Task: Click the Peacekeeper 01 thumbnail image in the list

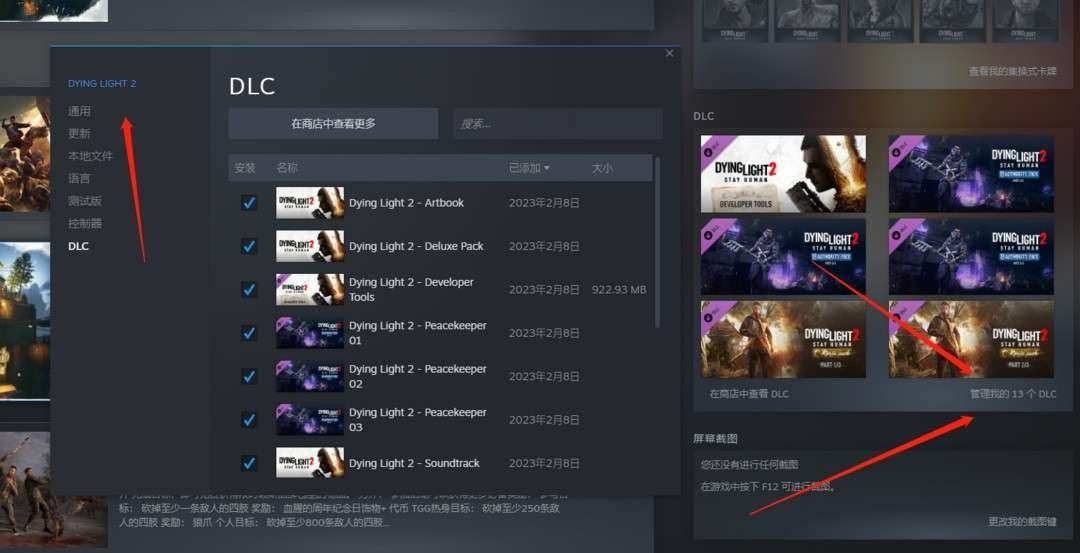Action: pyautogui.click(x=310, y=333)
